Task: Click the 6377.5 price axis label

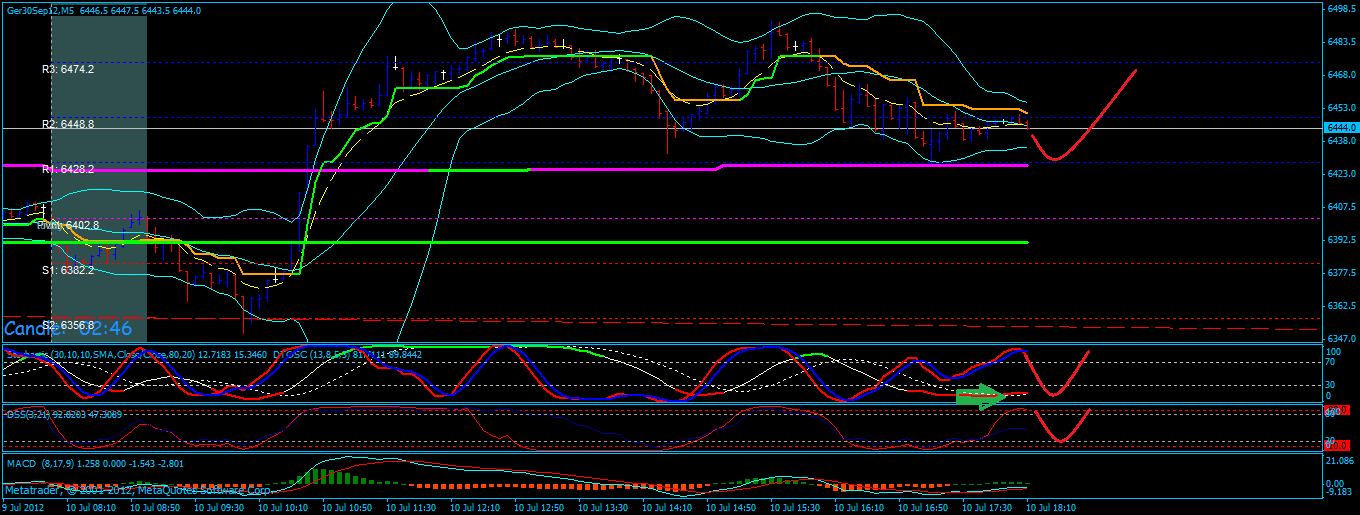Action: (x=1341, y=273)
